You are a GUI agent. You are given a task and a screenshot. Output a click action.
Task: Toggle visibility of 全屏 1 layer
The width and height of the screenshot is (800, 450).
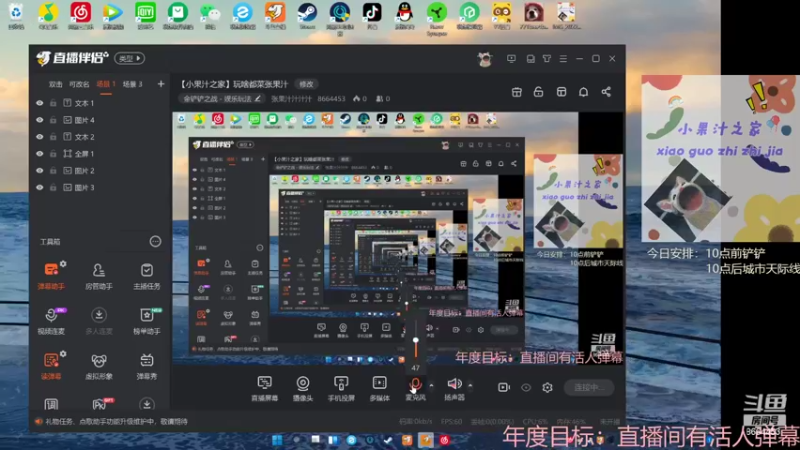click(x=40, y=154)
